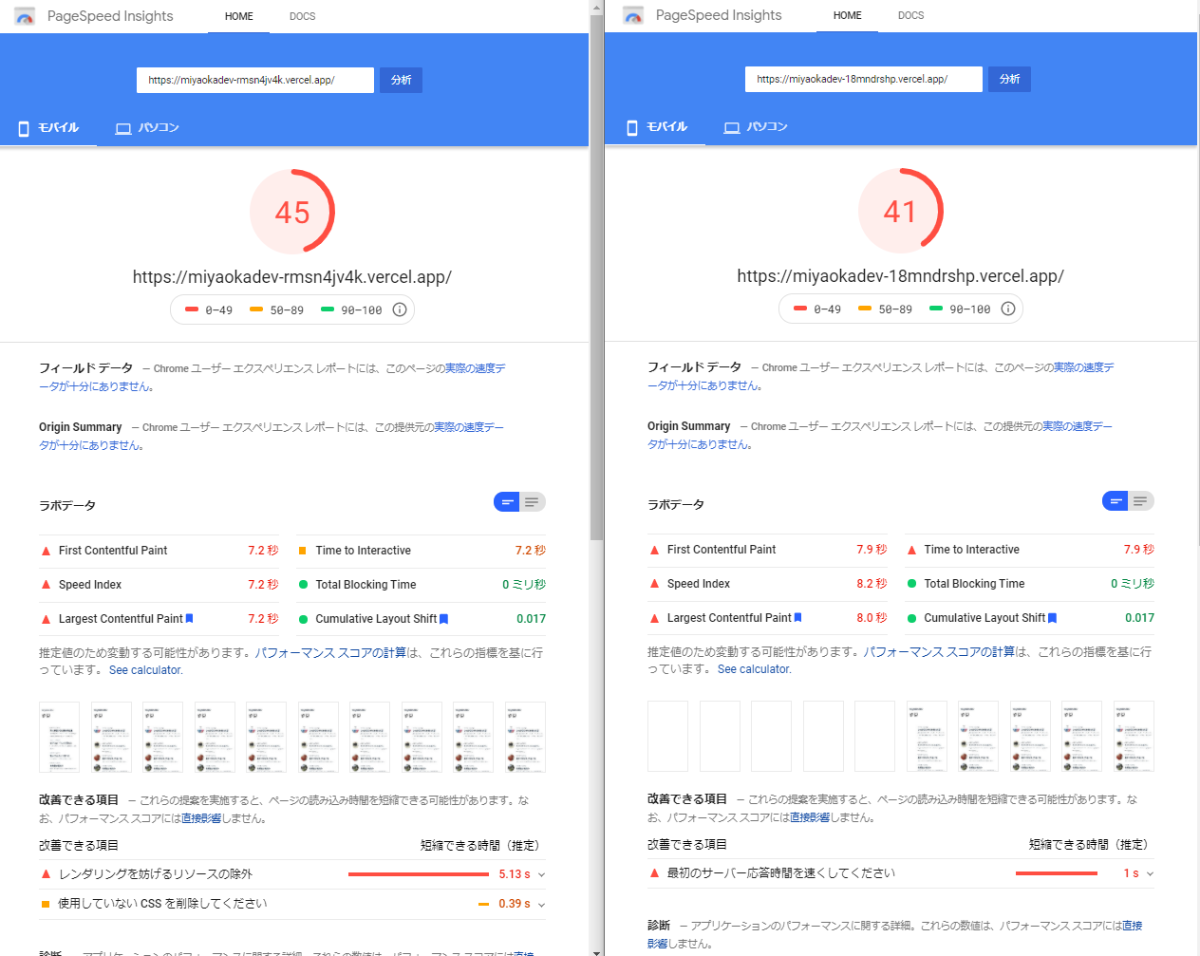Viewport: 1200px width, 956px height.
Task: Click the score 45 gauge in left window
Action: (292, 212)
